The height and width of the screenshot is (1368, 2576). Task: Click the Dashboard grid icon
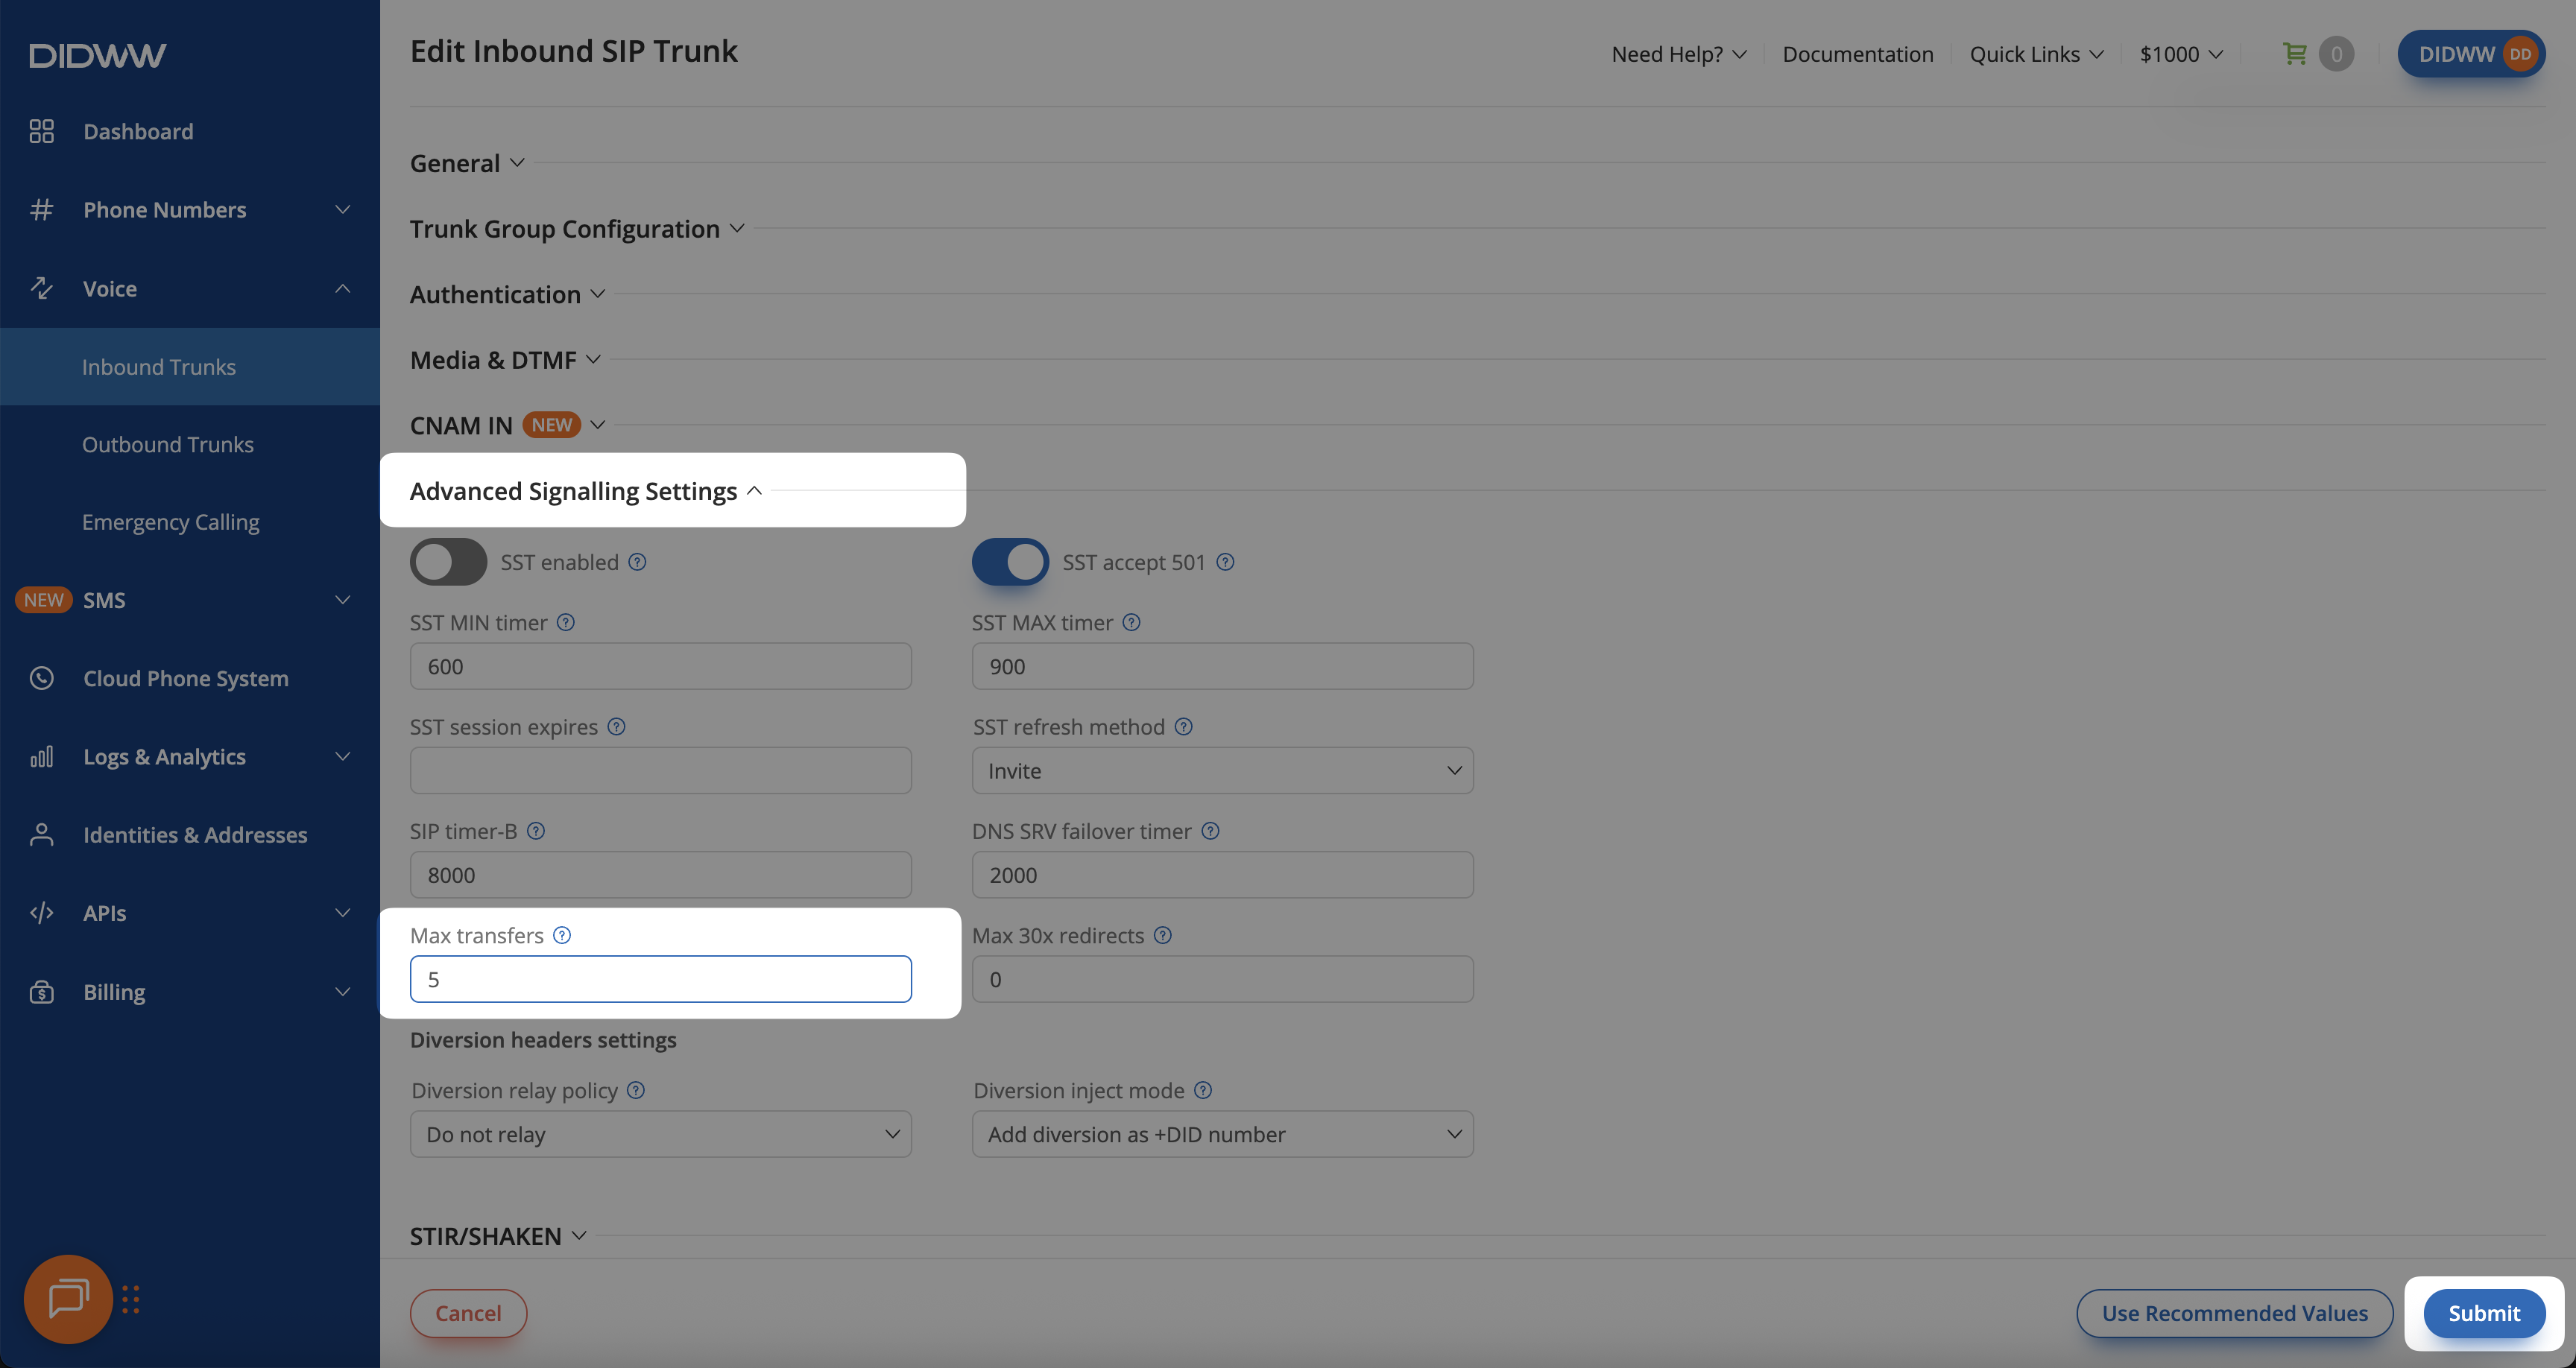click(41, 131)
